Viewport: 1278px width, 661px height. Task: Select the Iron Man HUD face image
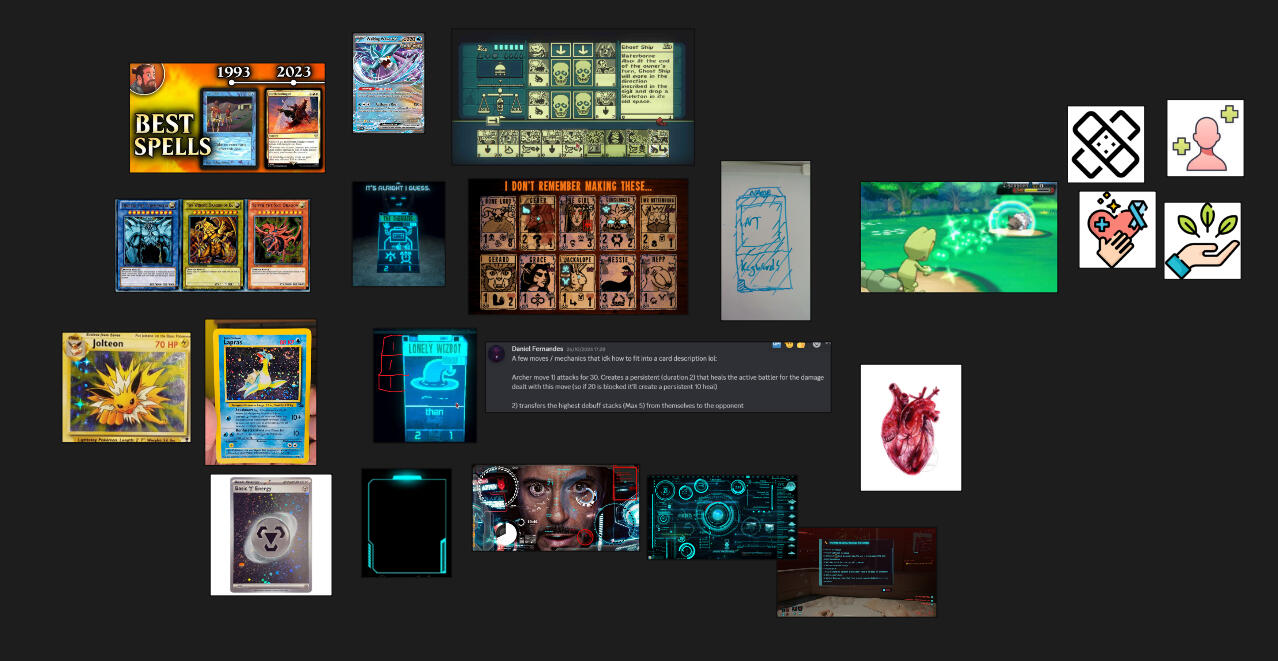coord(555,507)
